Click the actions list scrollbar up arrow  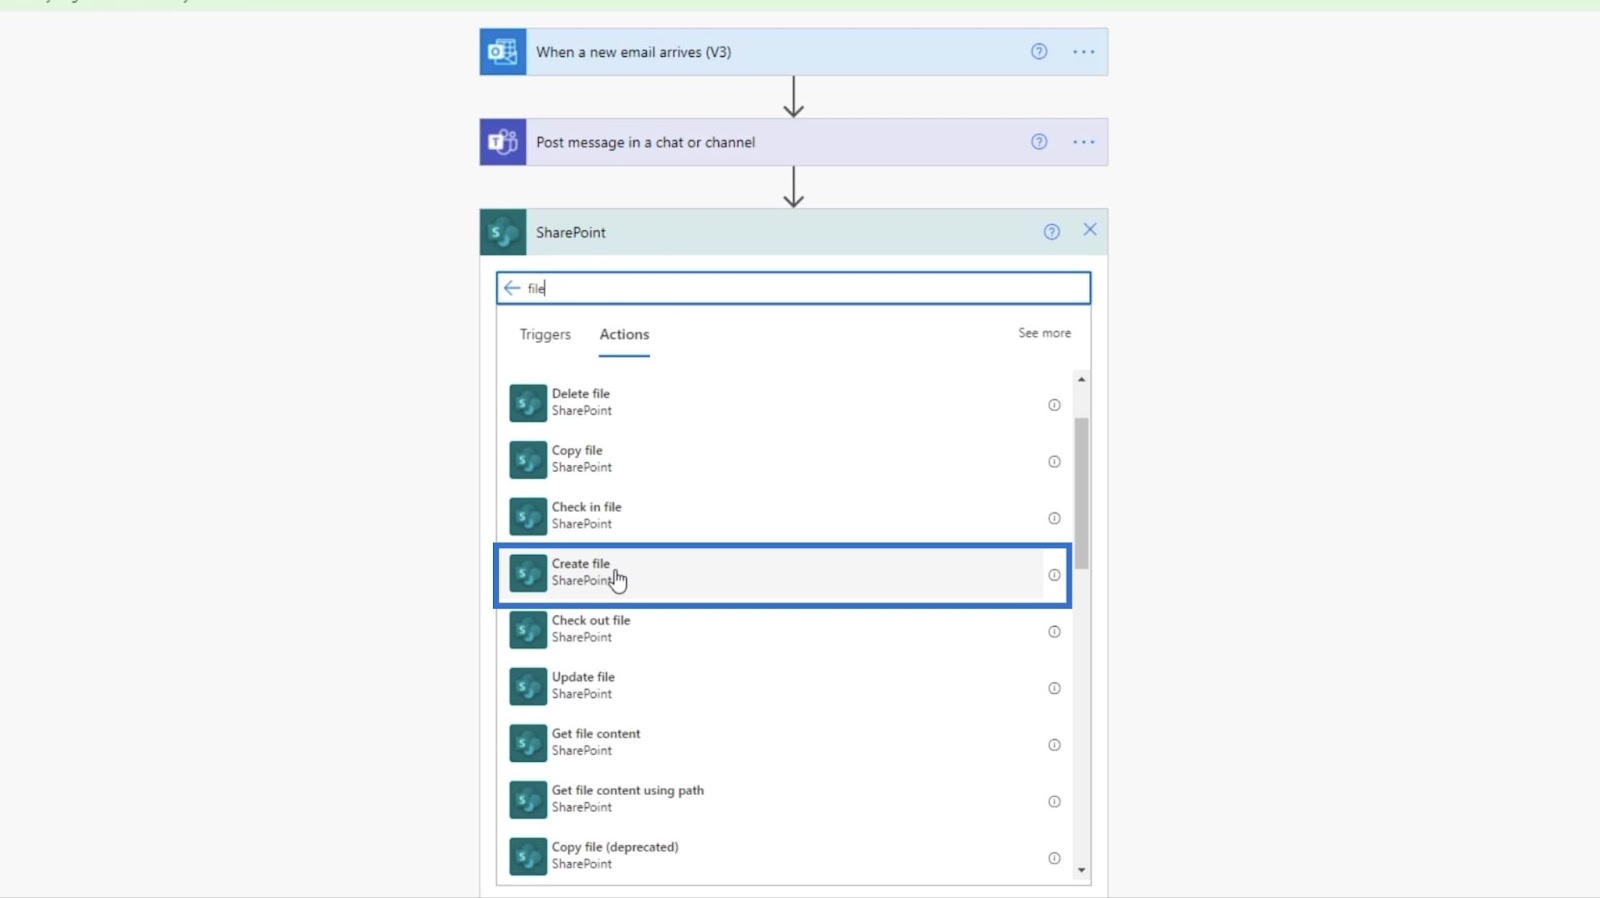1081,380
